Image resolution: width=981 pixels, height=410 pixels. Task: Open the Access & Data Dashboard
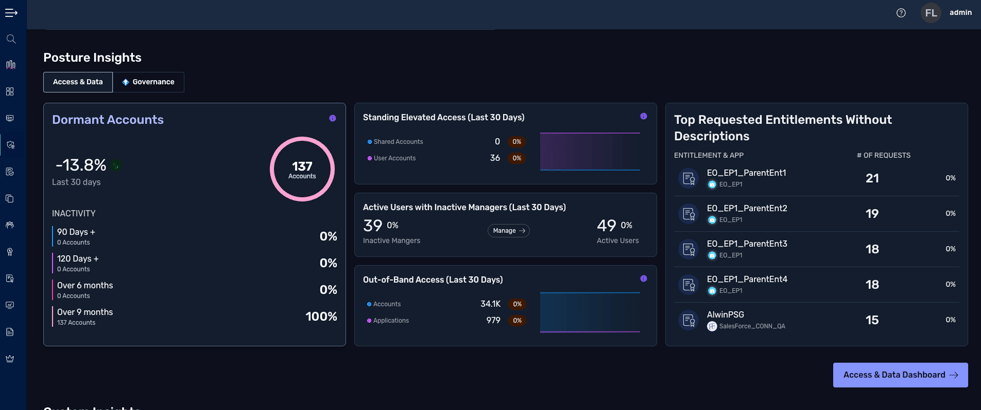(x=900, y=375)
